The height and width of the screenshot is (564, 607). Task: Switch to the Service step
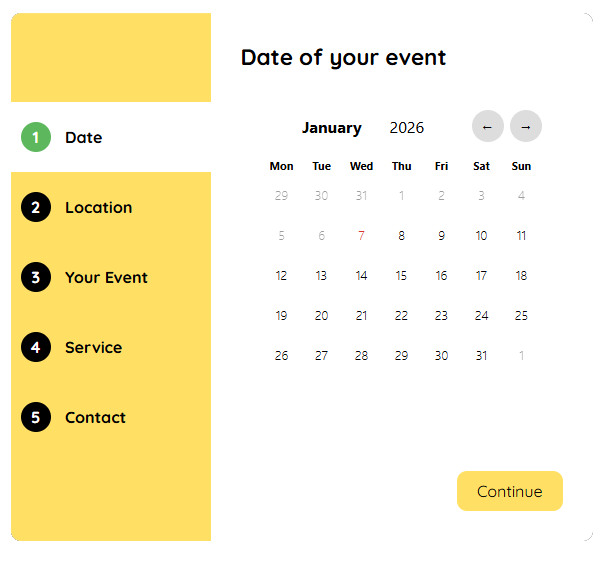[x=93, y=347]
